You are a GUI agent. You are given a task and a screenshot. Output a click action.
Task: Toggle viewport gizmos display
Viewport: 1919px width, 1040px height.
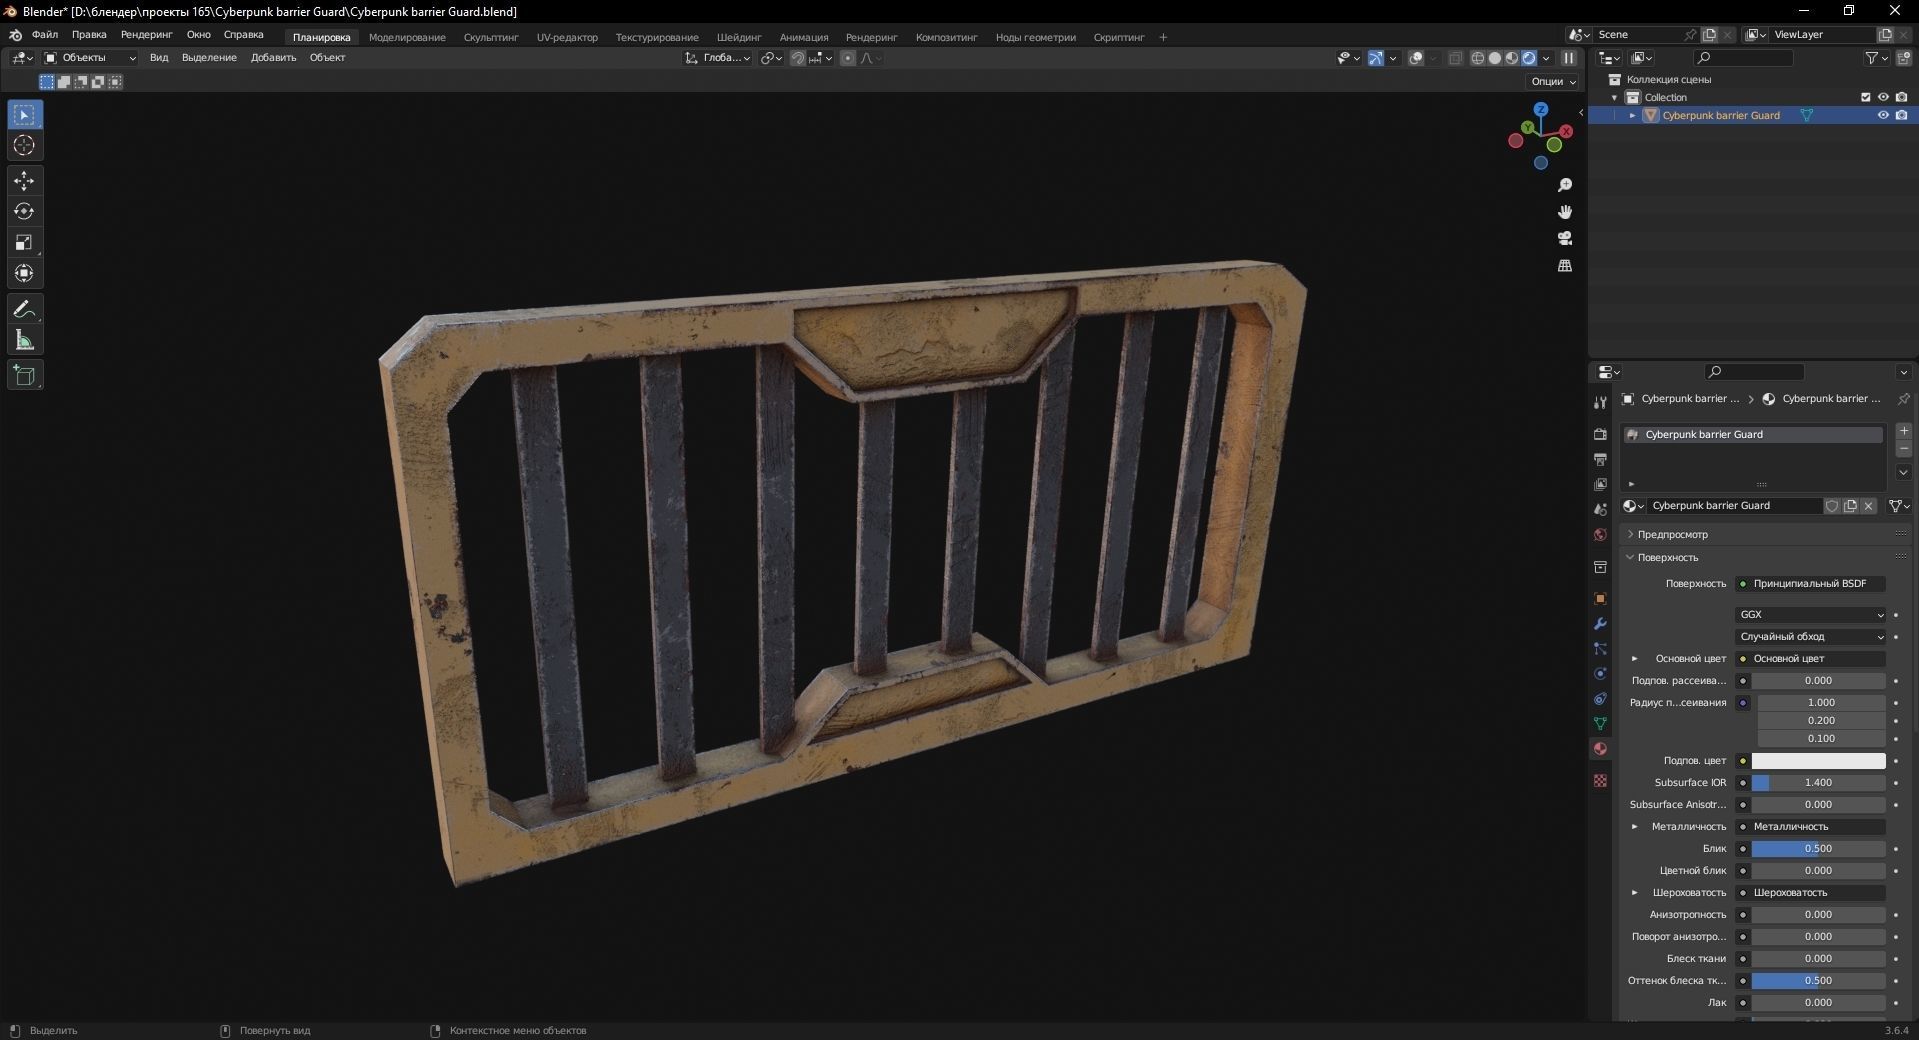(x=1376, y=58)
